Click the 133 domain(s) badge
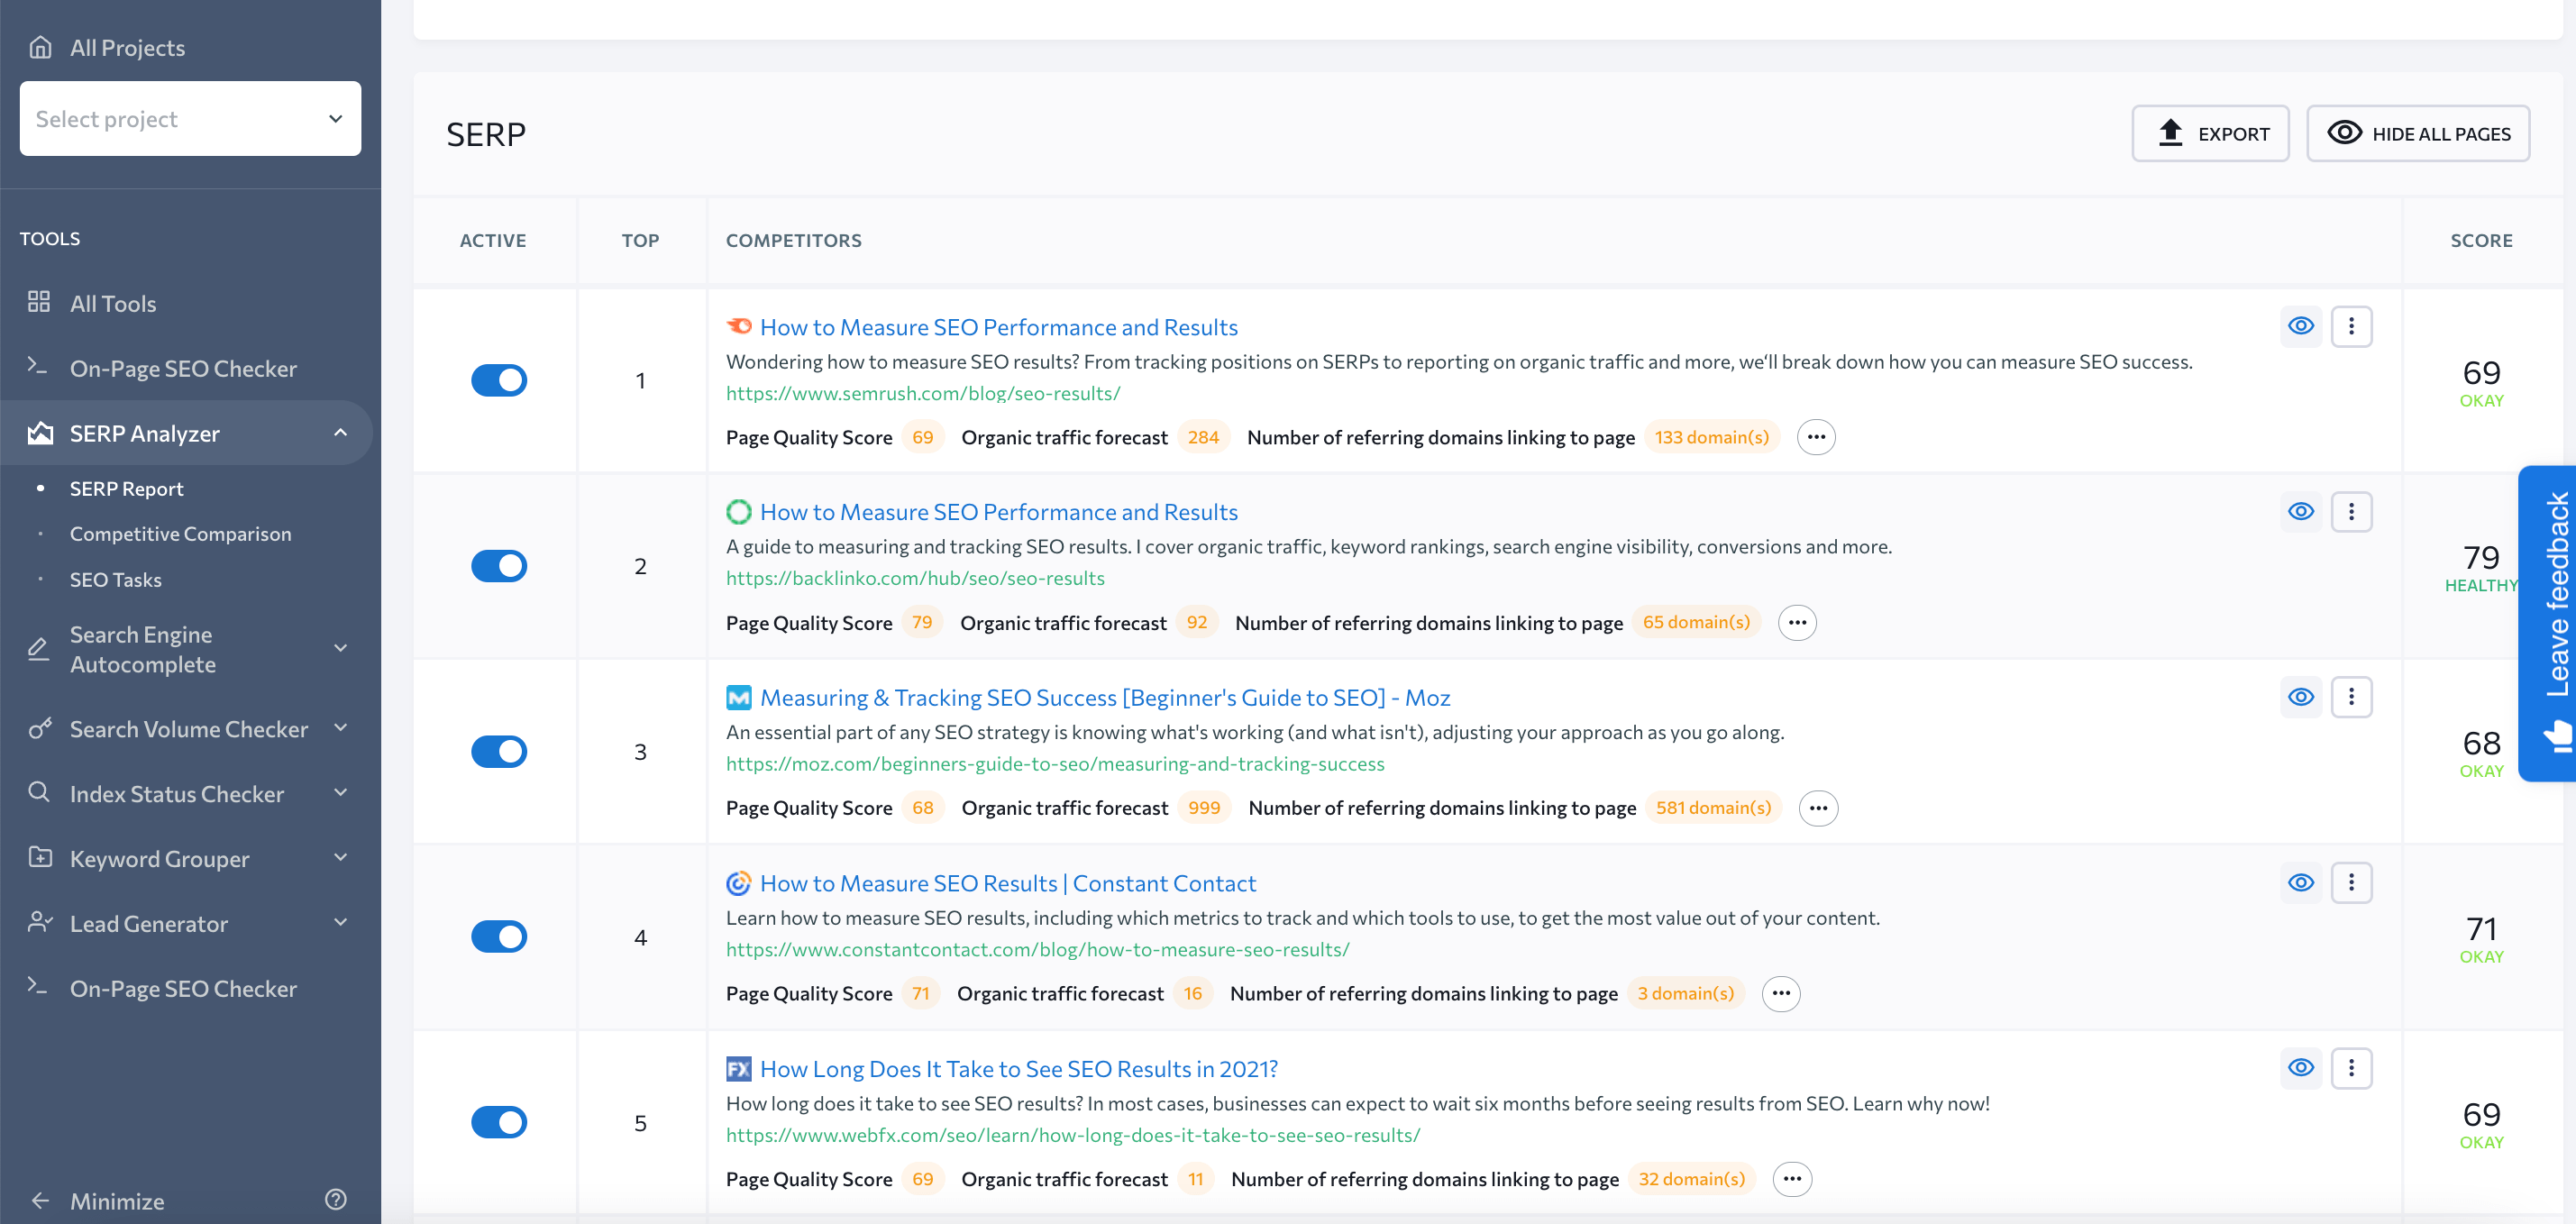The height and width of the screenshot is (1224, 2576). 1712,437
